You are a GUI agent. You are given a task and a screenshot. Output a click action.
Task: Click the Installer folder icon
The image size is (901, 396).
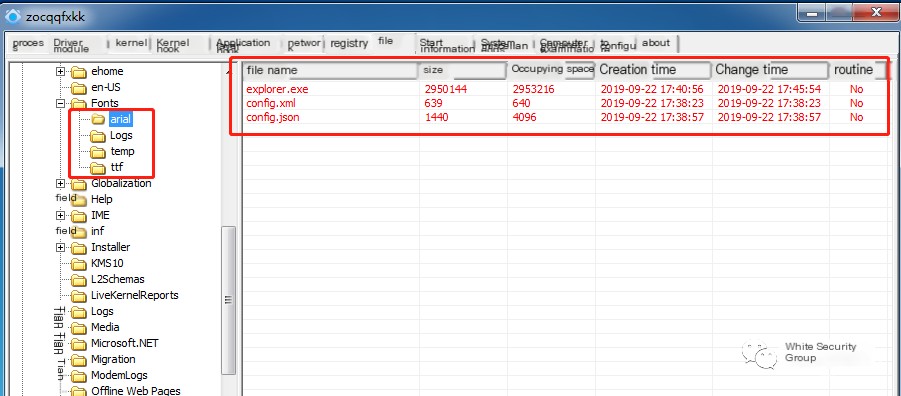coord(78,248)
